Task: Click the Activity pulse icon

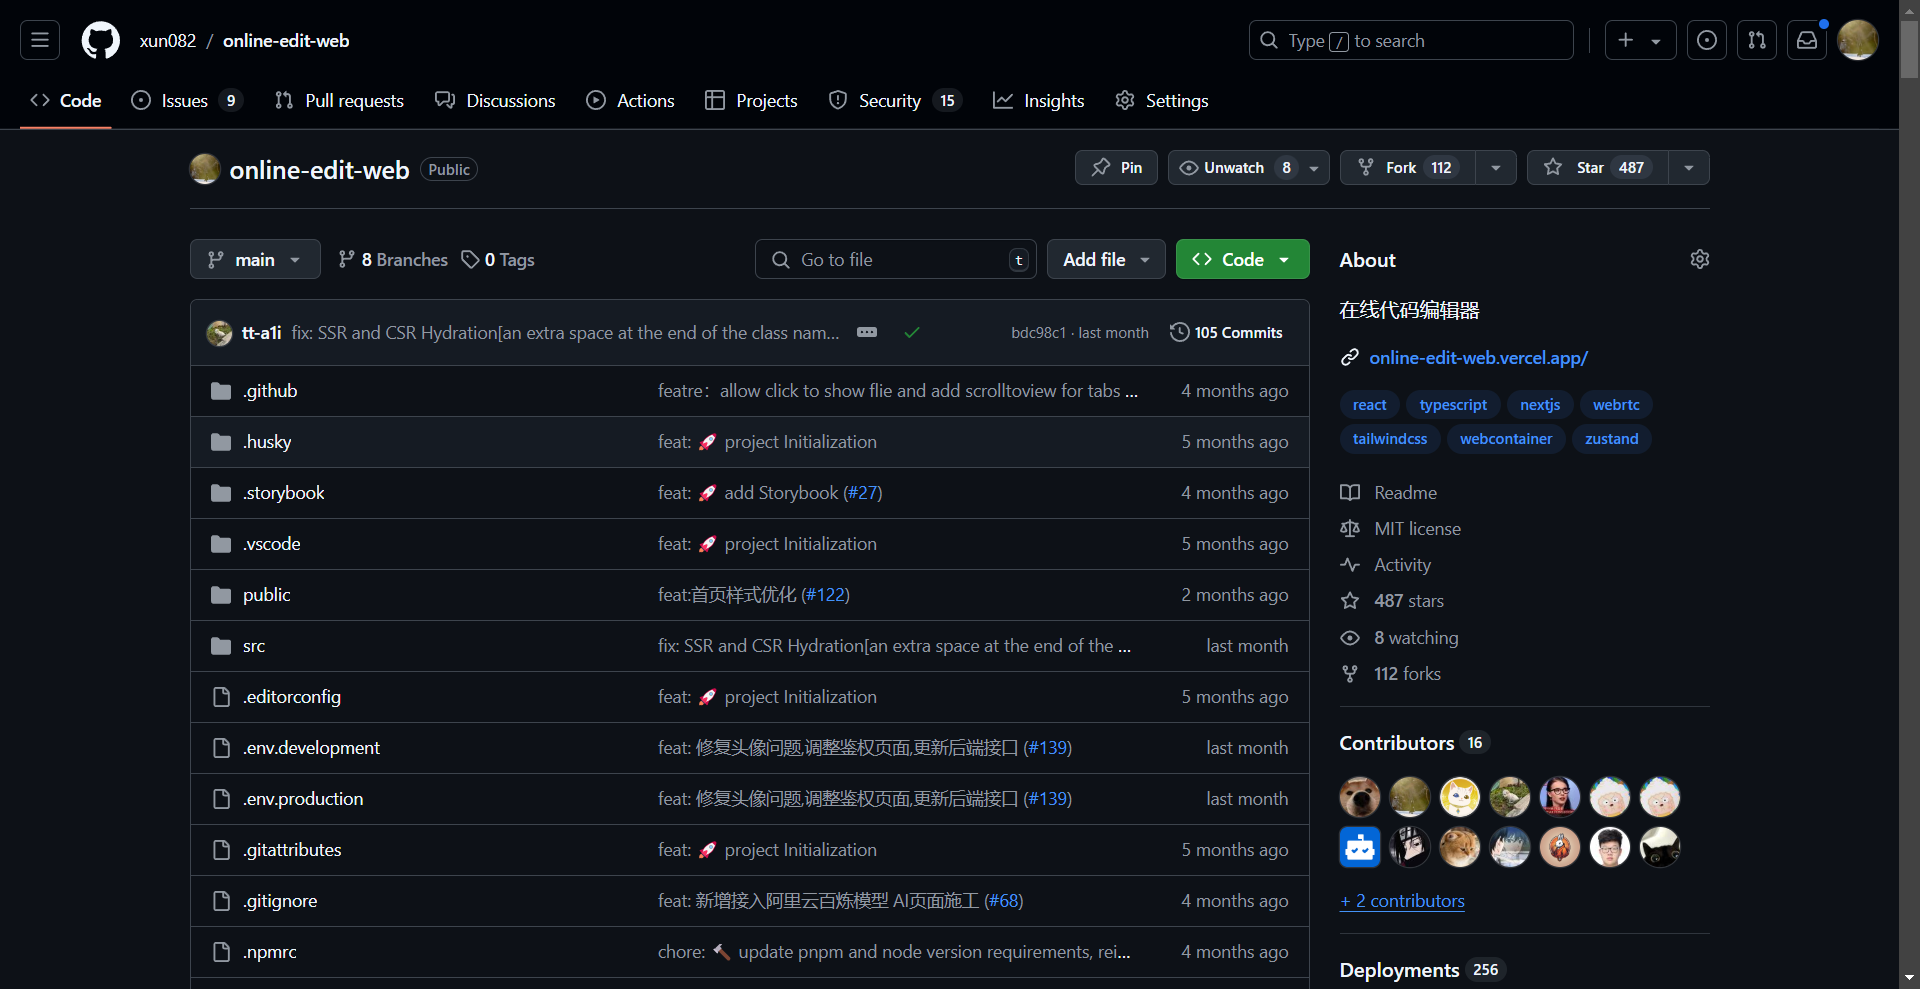Action: (x=1350, y=564)
